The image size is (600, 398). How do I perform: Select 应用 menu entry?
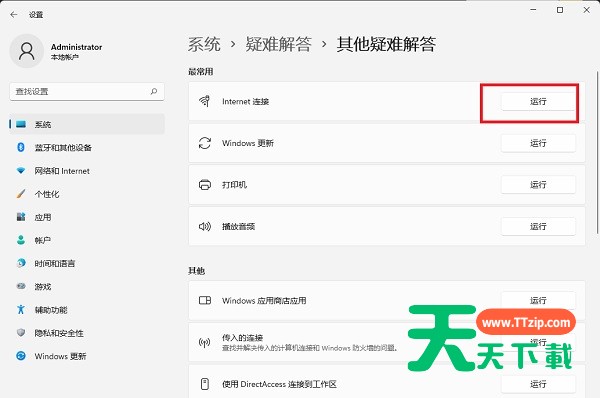click(87, 217)
